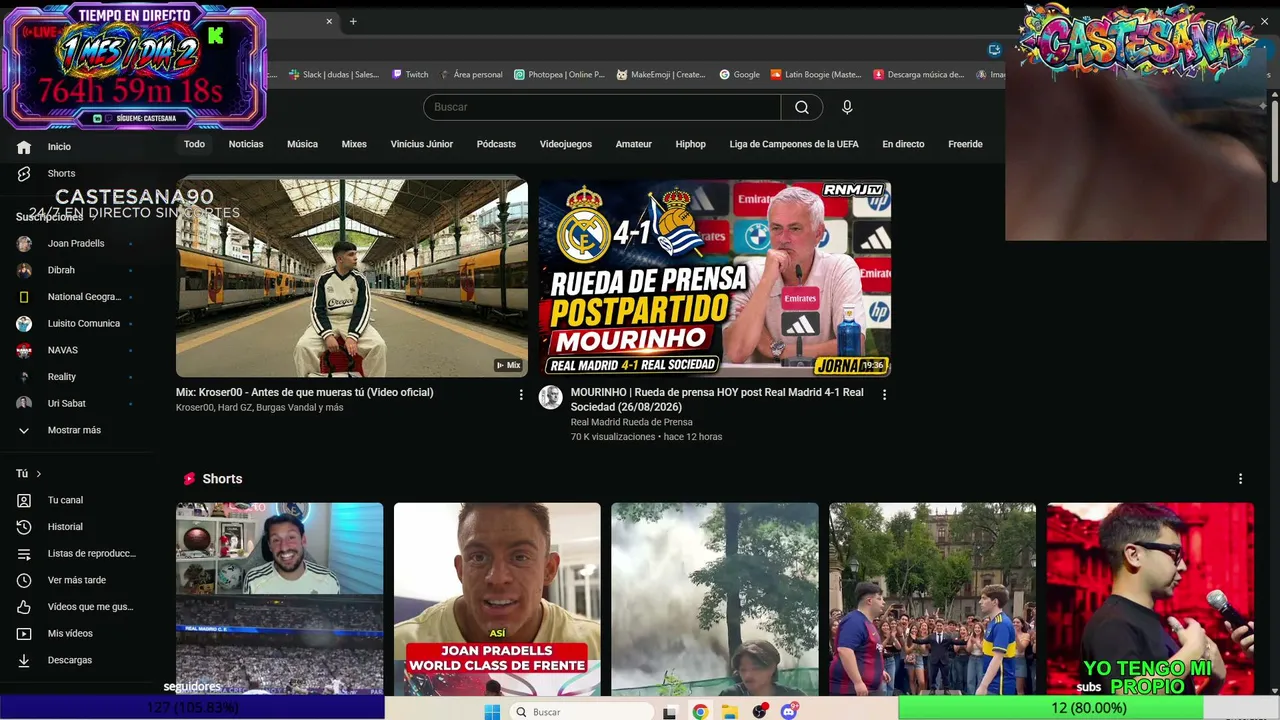Play the Mourinho postpartido press conference thumbnail
This screenshot has height=720, width=1280.
coord(715,277)
